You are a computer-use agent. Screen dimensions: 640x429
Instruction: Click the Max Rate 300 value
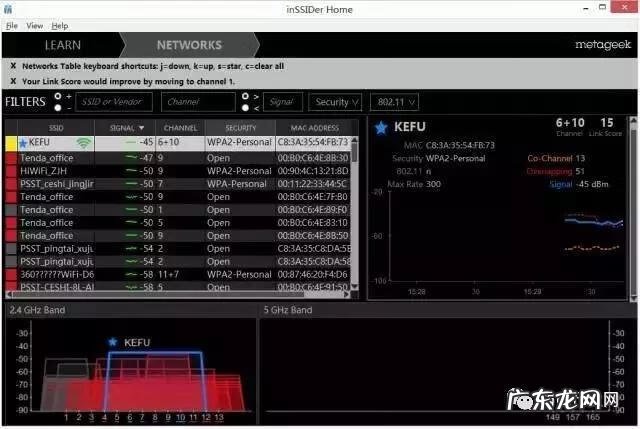click(433, 184)
